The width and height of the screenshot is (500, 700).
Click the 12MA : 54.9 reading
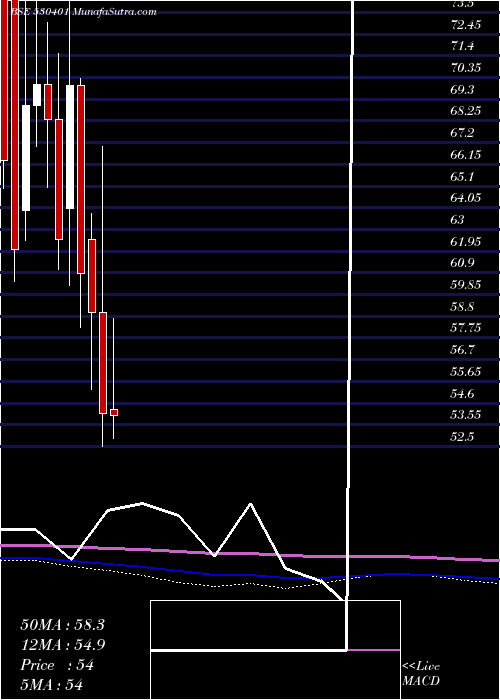coord(63,645)
